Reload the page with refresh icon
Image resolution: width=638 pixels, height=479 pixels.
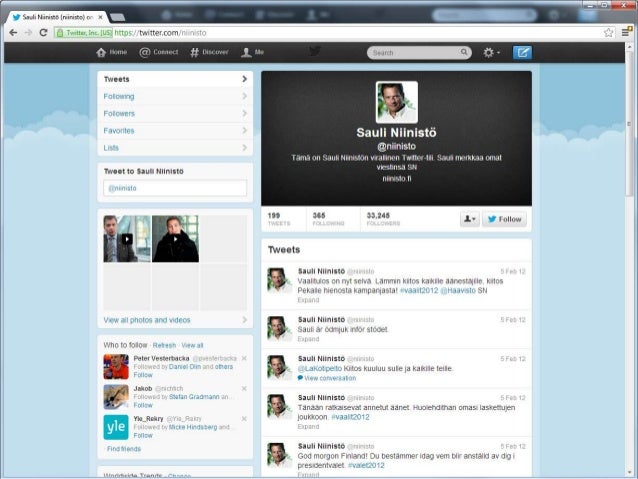44,33
